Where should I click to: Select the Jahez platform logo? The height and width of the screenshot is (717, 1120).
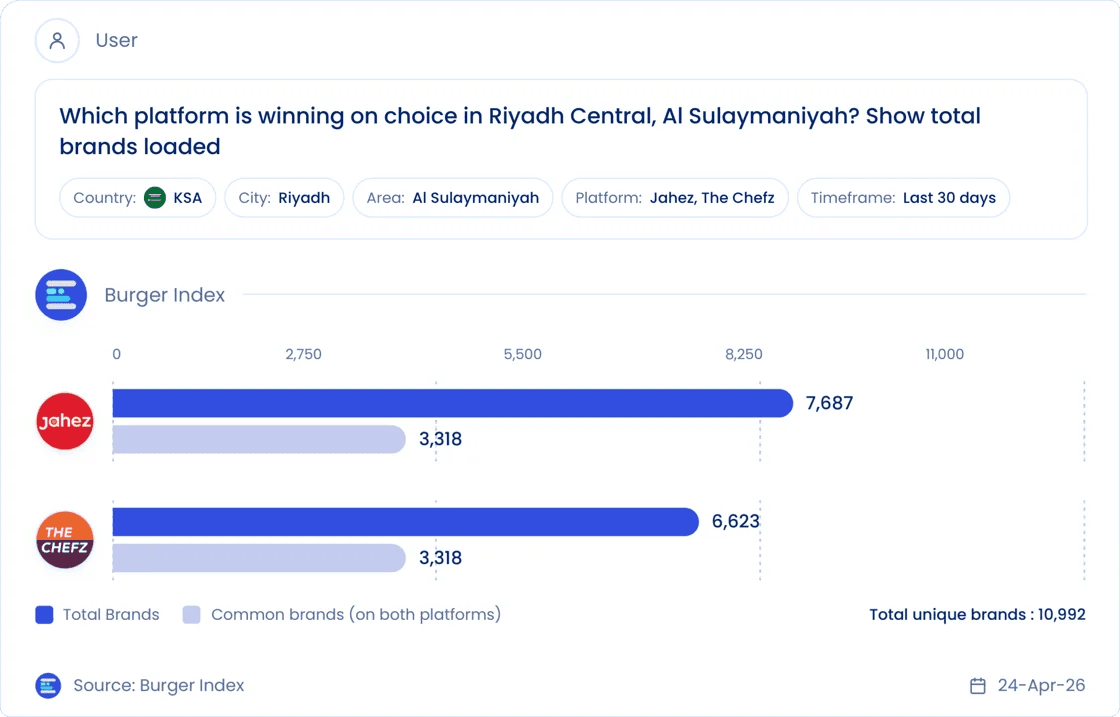point(65,421)
